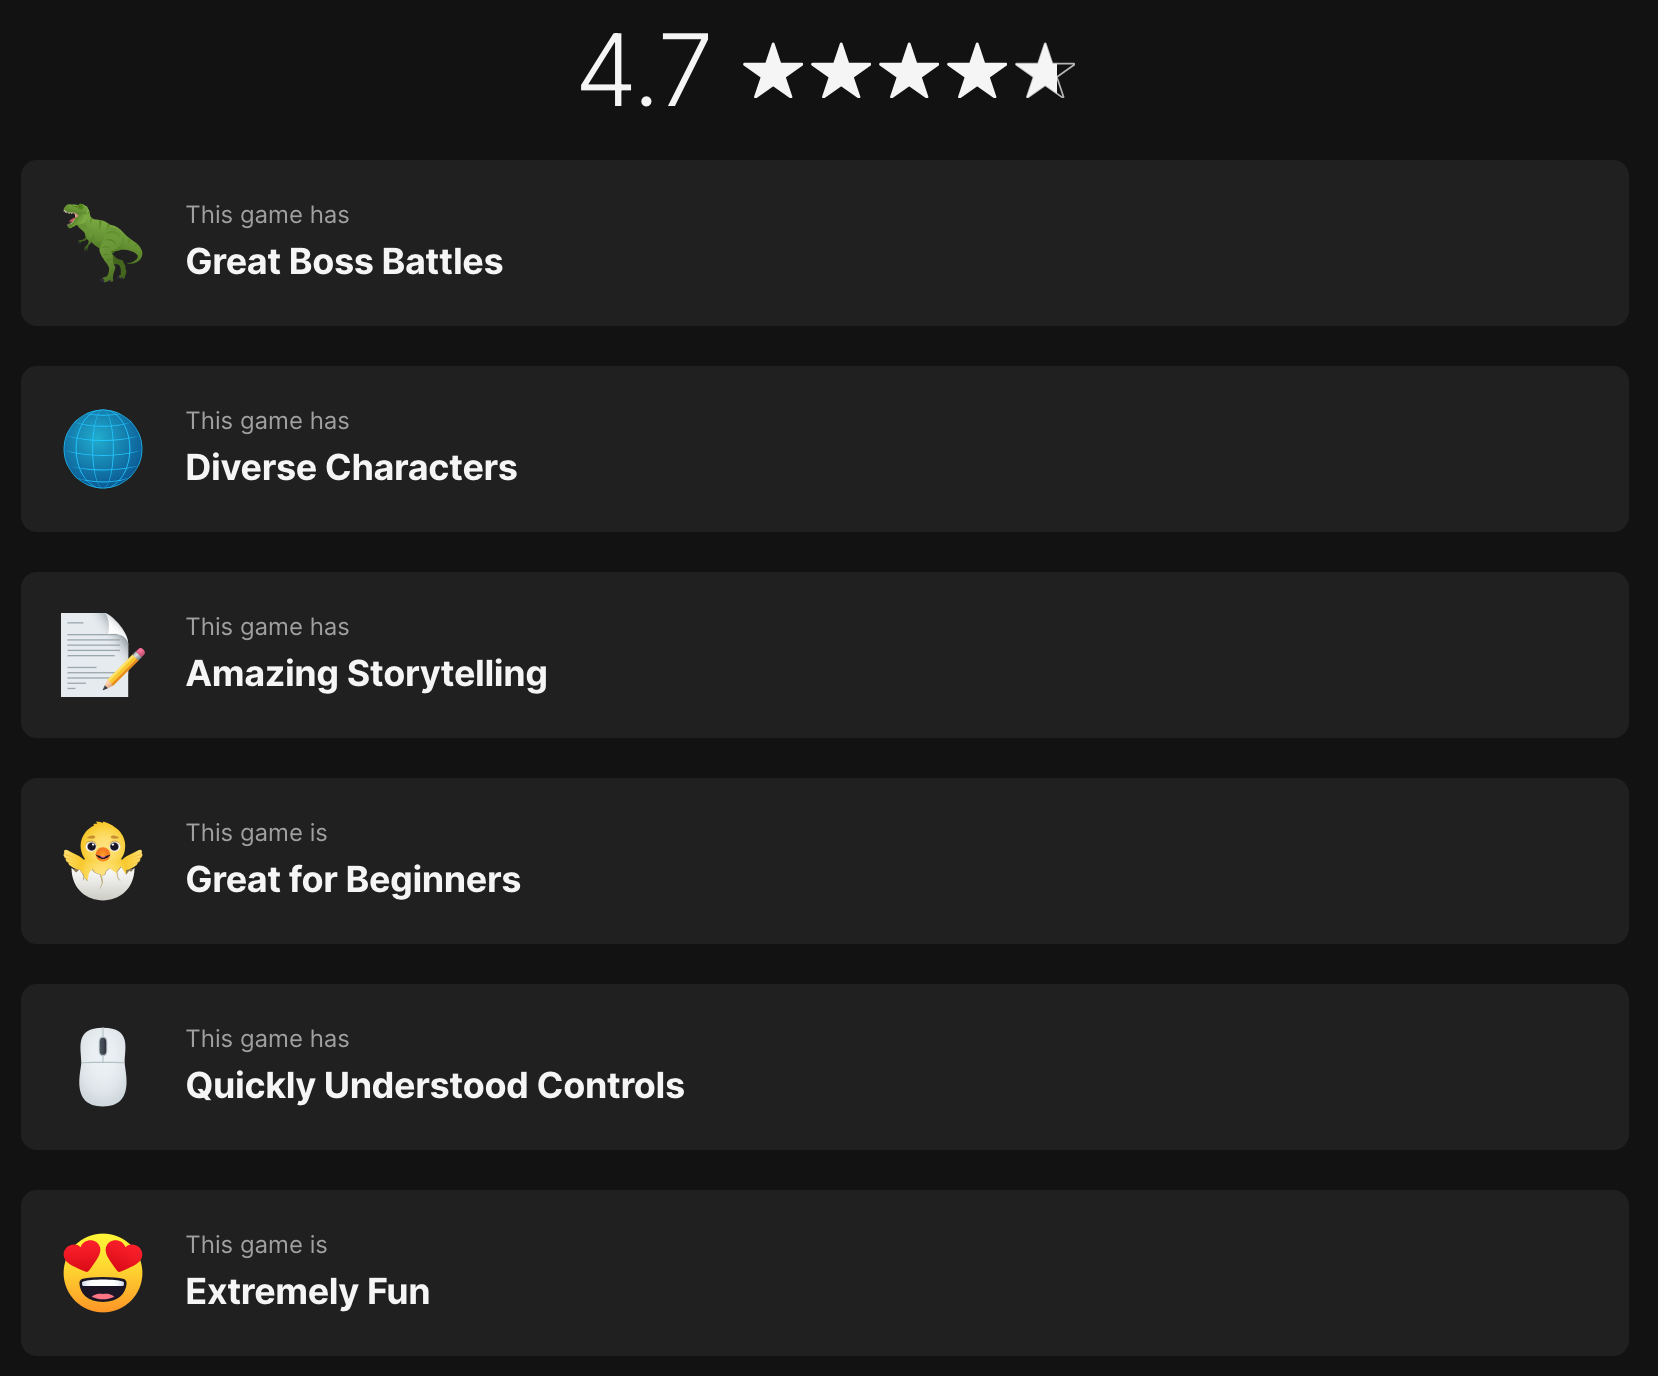Click the Amazing Storytelling heading
Image resolution: width=1658 pixels, height=1376 pixels.
366,674
